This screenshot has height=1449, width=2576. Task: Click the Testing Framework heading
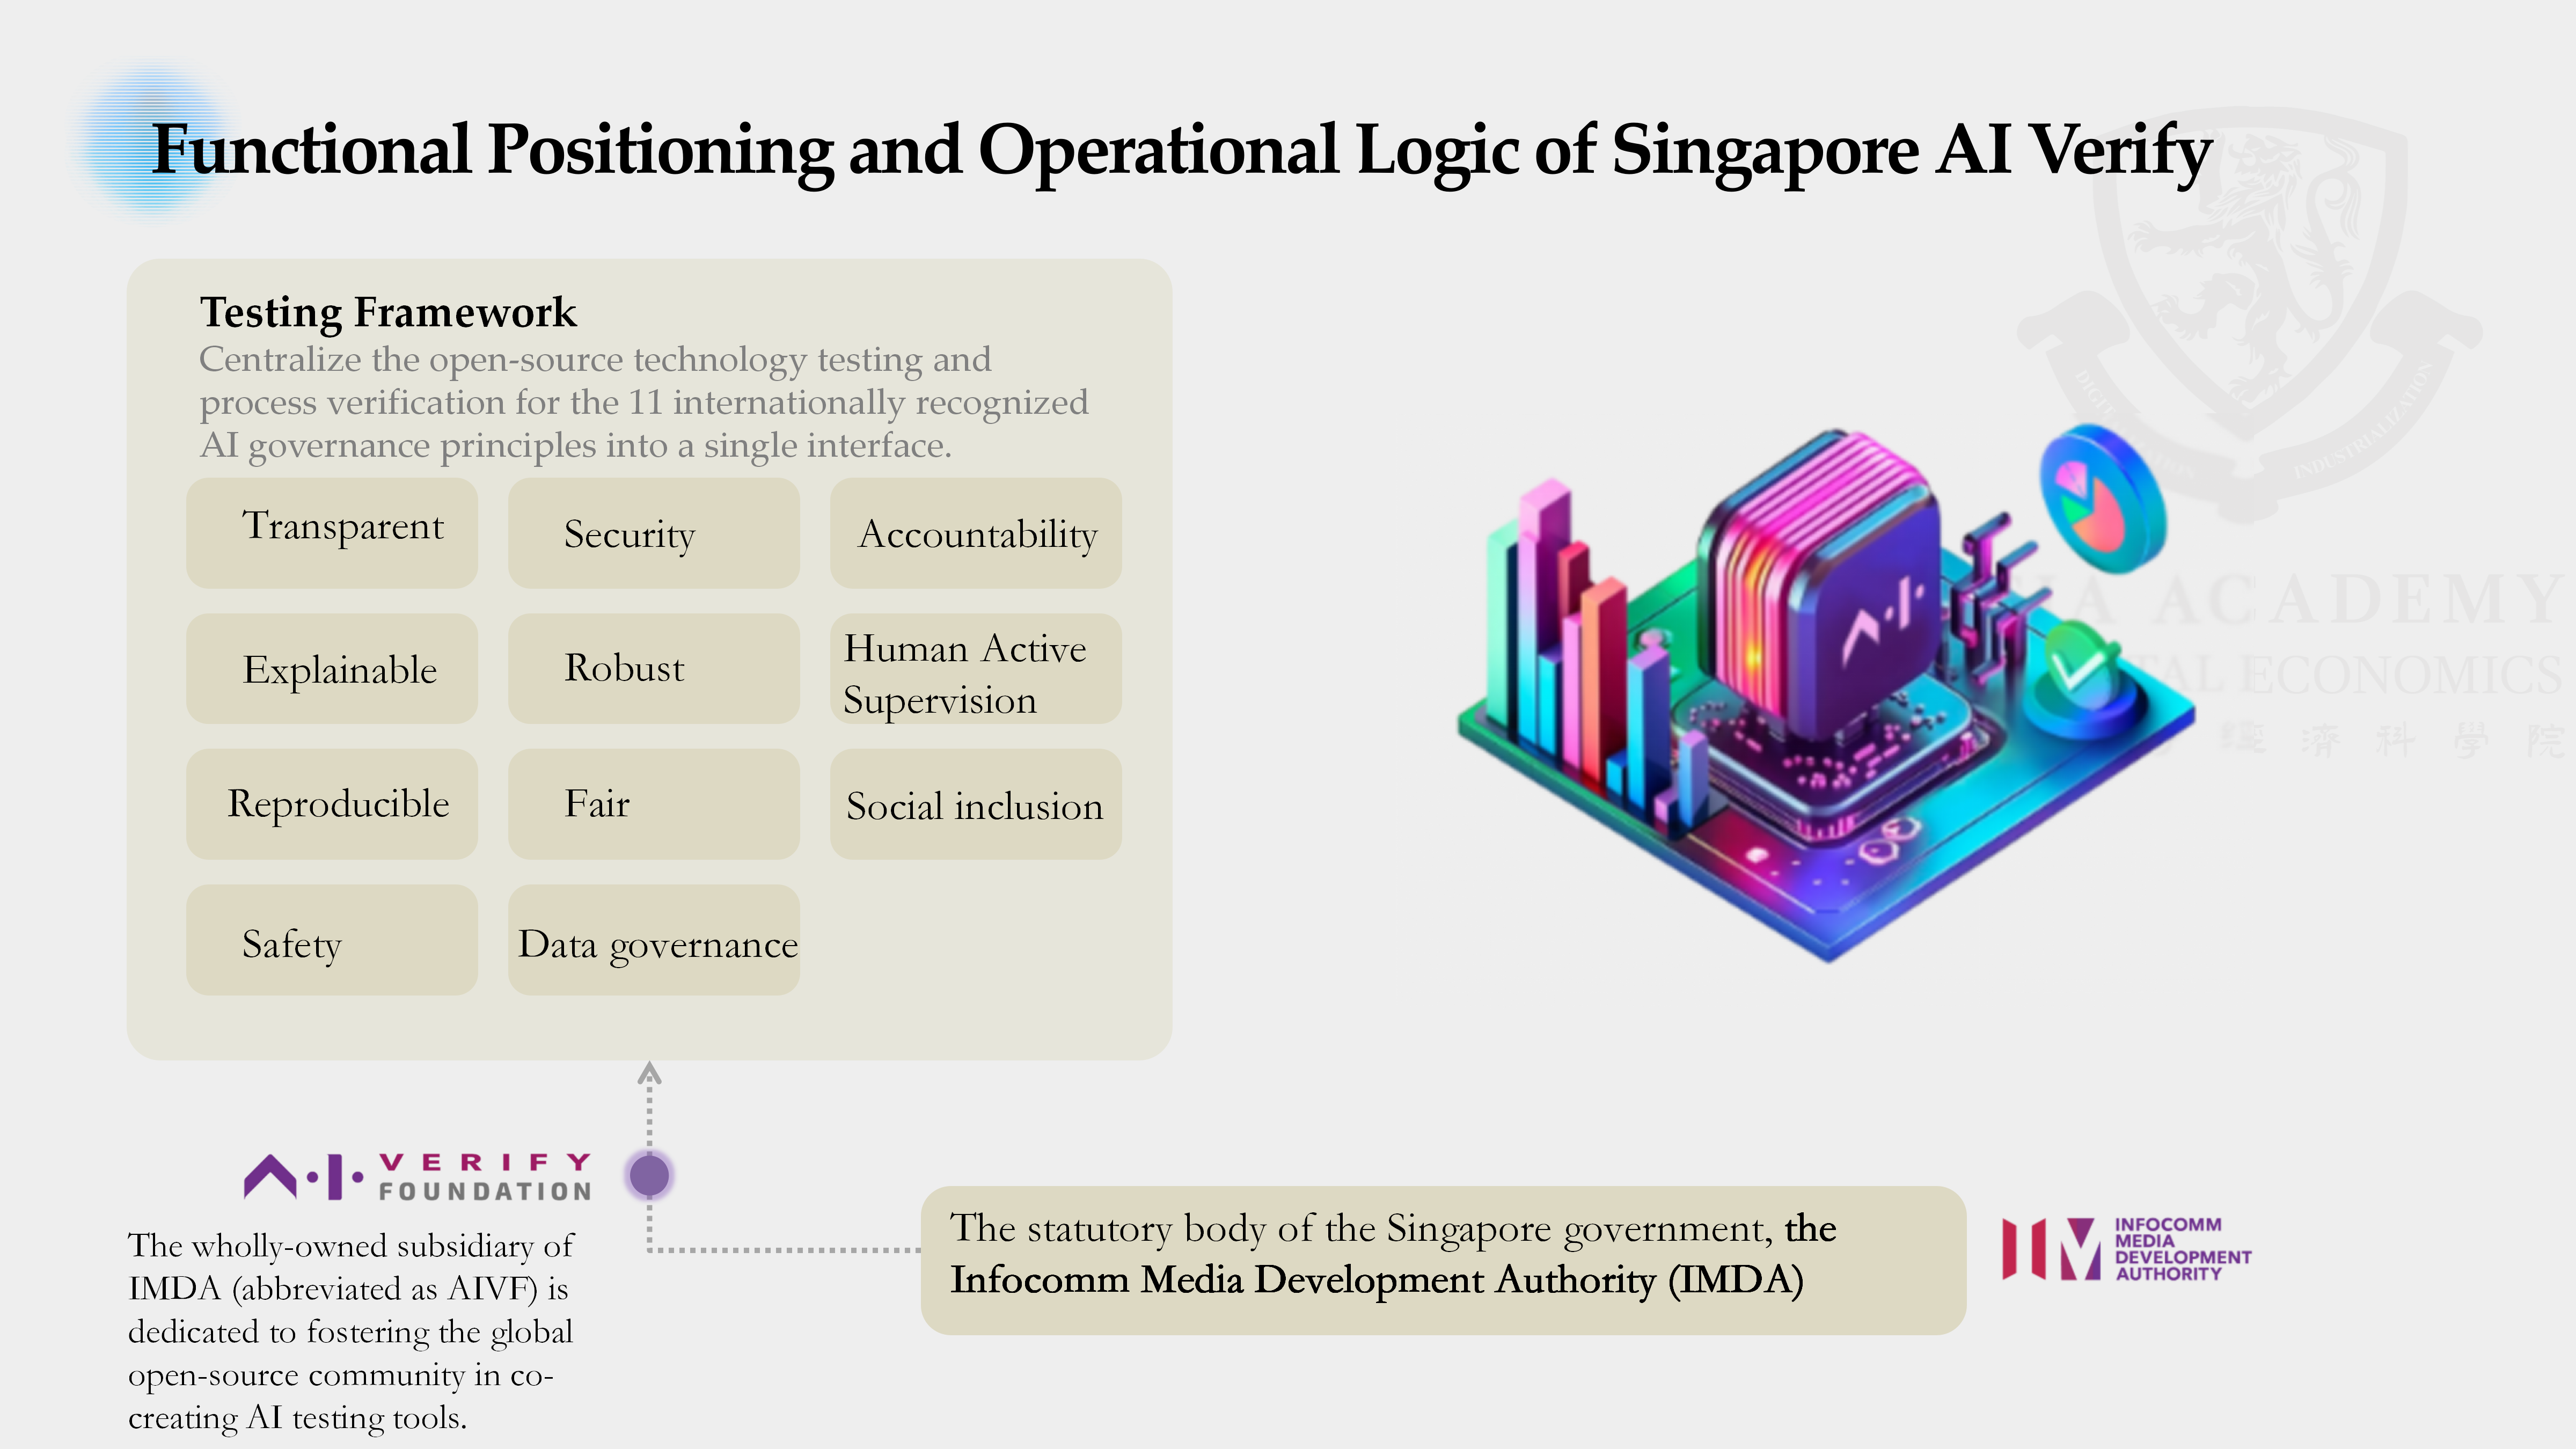click(x=388, y=312)
